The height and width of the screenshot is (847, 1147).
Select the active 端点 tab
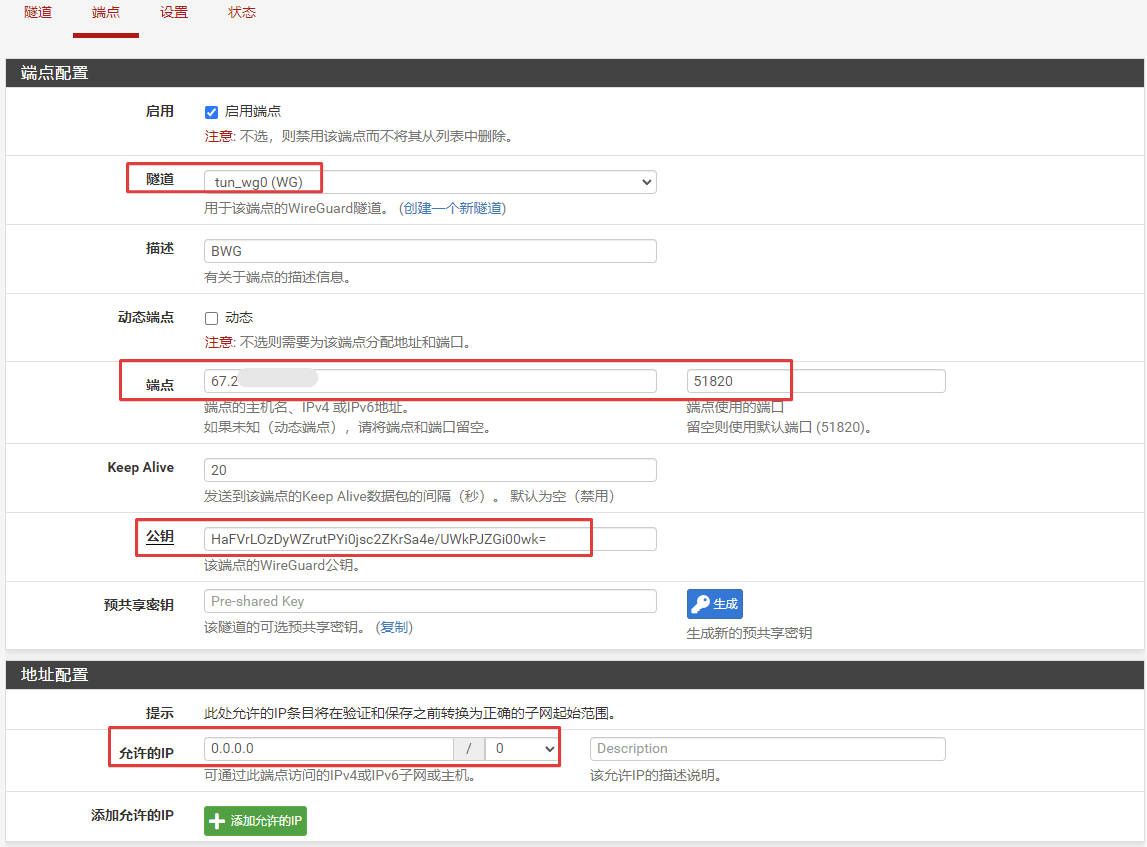(106, 13)
